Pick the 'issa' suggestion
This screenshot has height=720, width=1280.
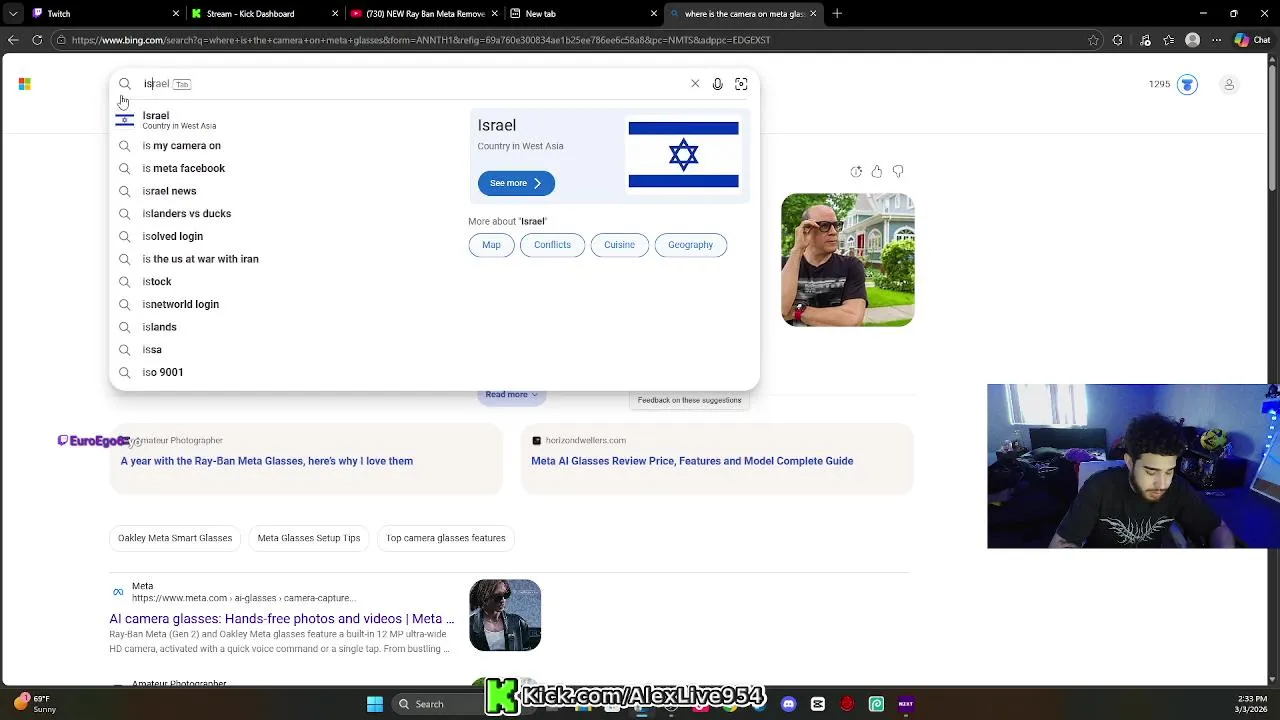pos(285,349)
